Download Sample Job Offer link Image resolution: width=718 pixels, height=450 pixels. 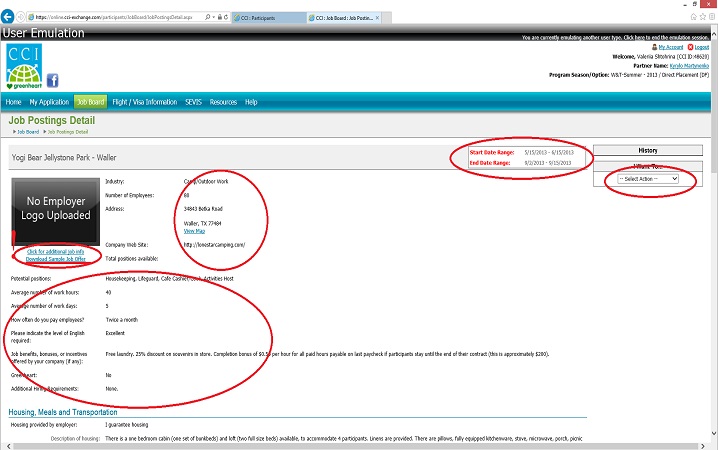55,259
